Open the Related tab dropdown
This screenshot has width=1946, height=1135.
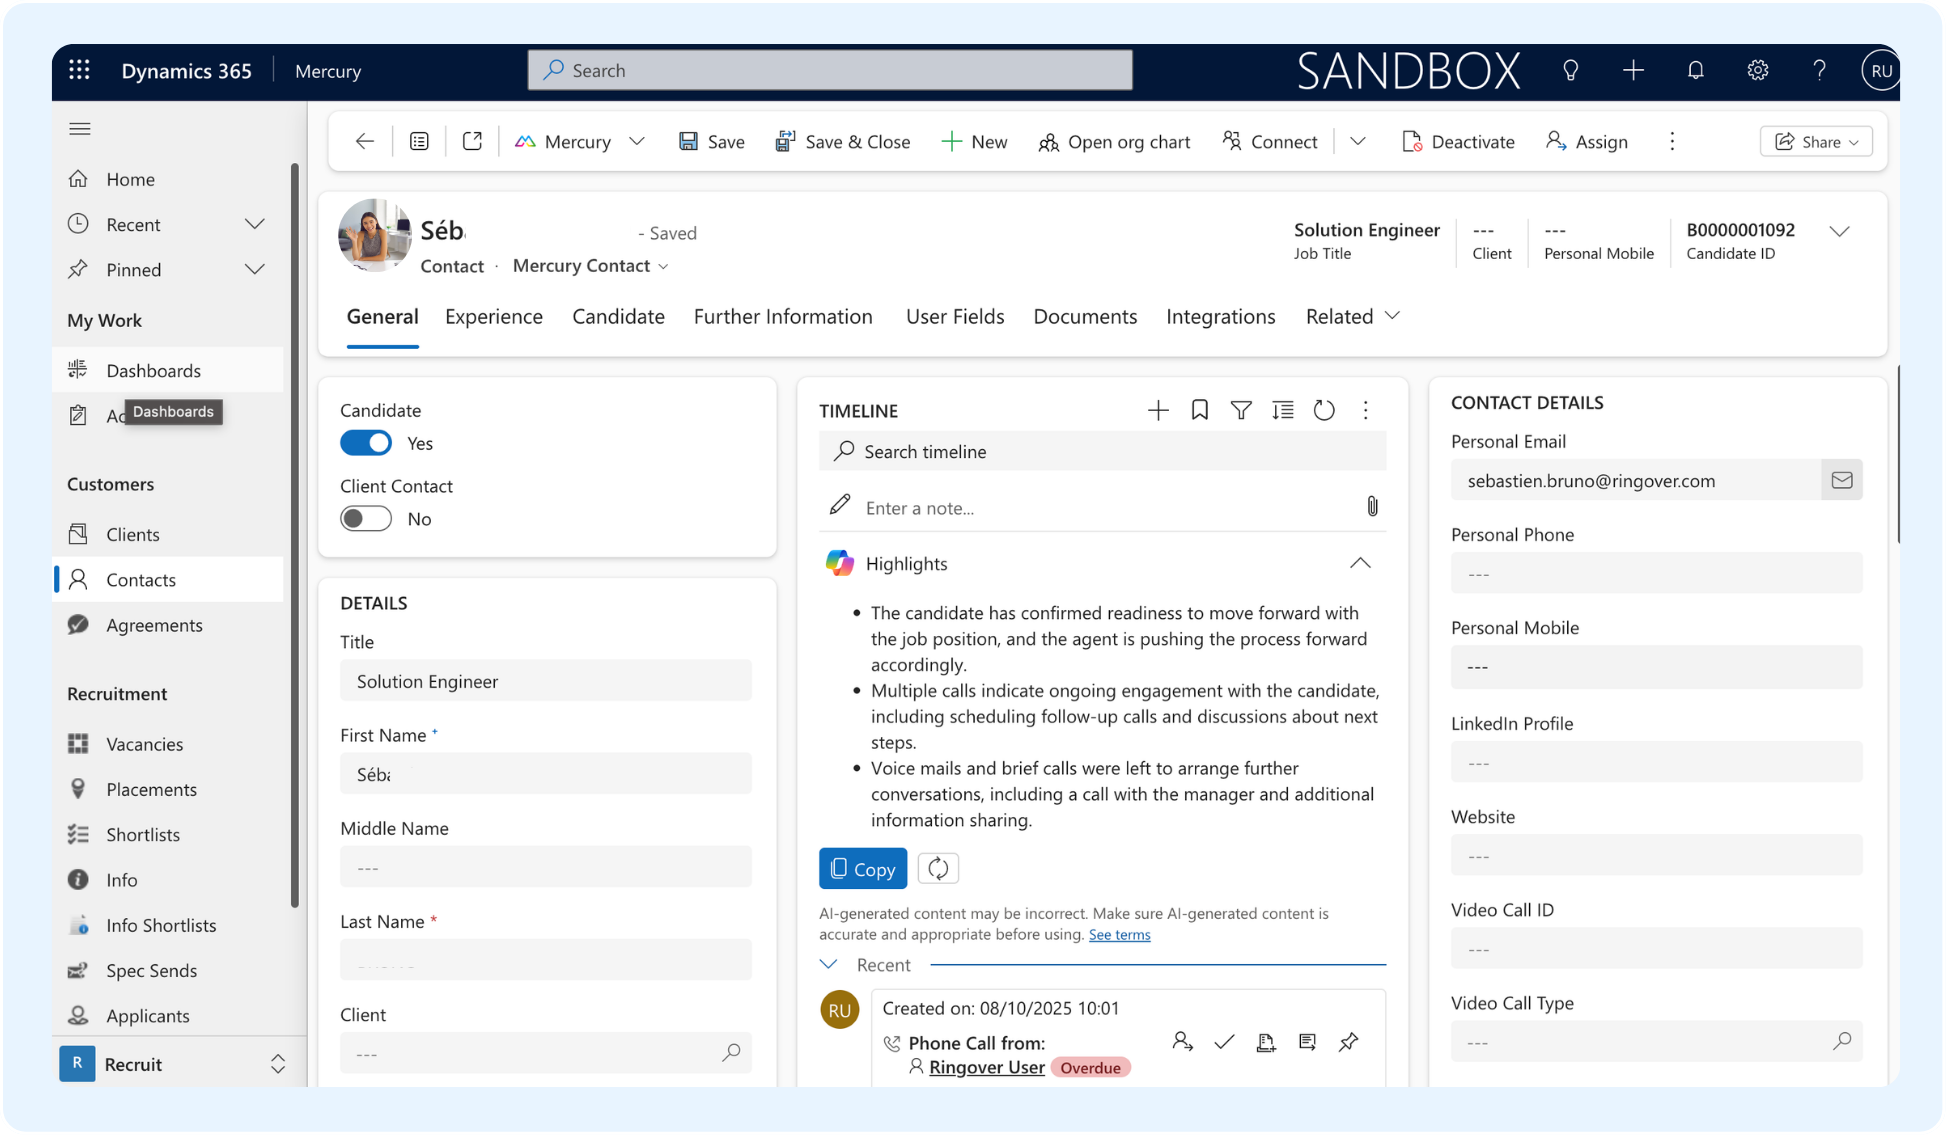1352,317
